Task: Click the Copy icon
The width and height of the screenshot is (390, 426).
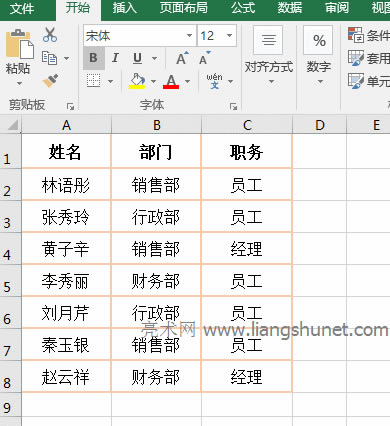Action: point(49,58)
